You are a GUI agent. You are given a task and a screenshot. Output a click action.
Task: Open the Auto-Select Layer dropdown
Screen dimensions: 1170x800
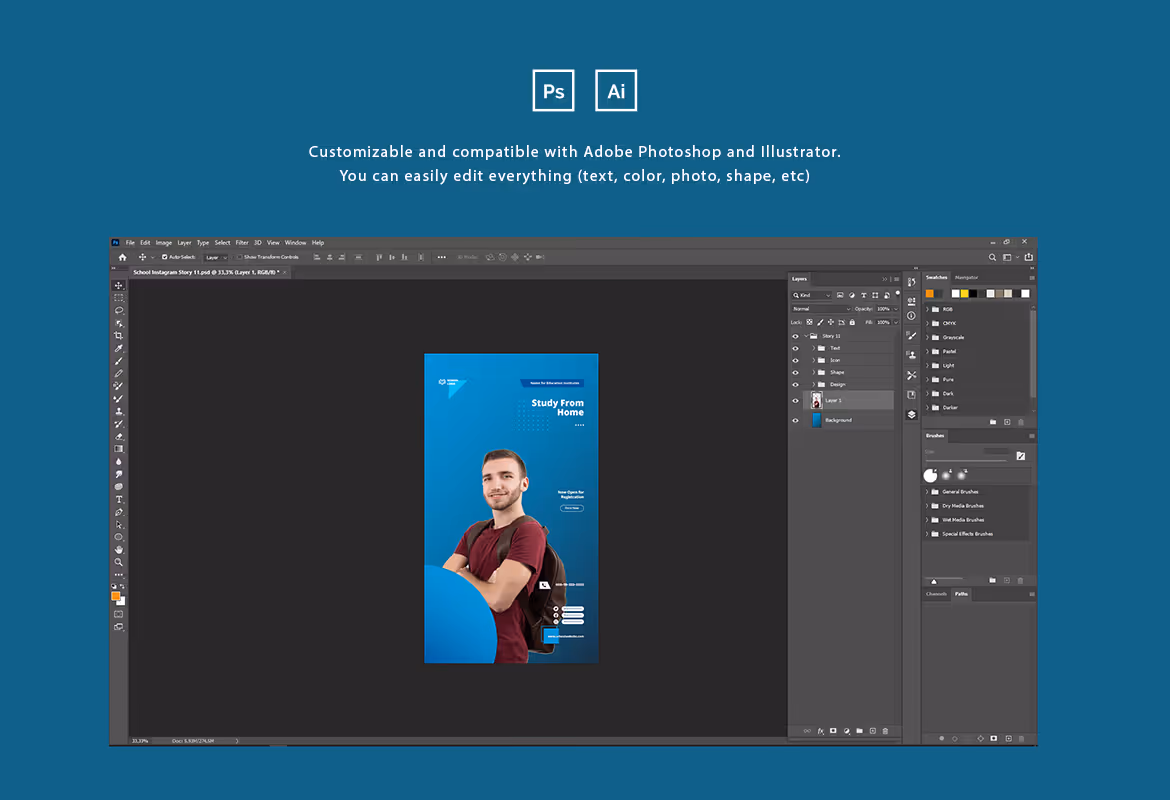pyautogui.click(x=216, y=257)
